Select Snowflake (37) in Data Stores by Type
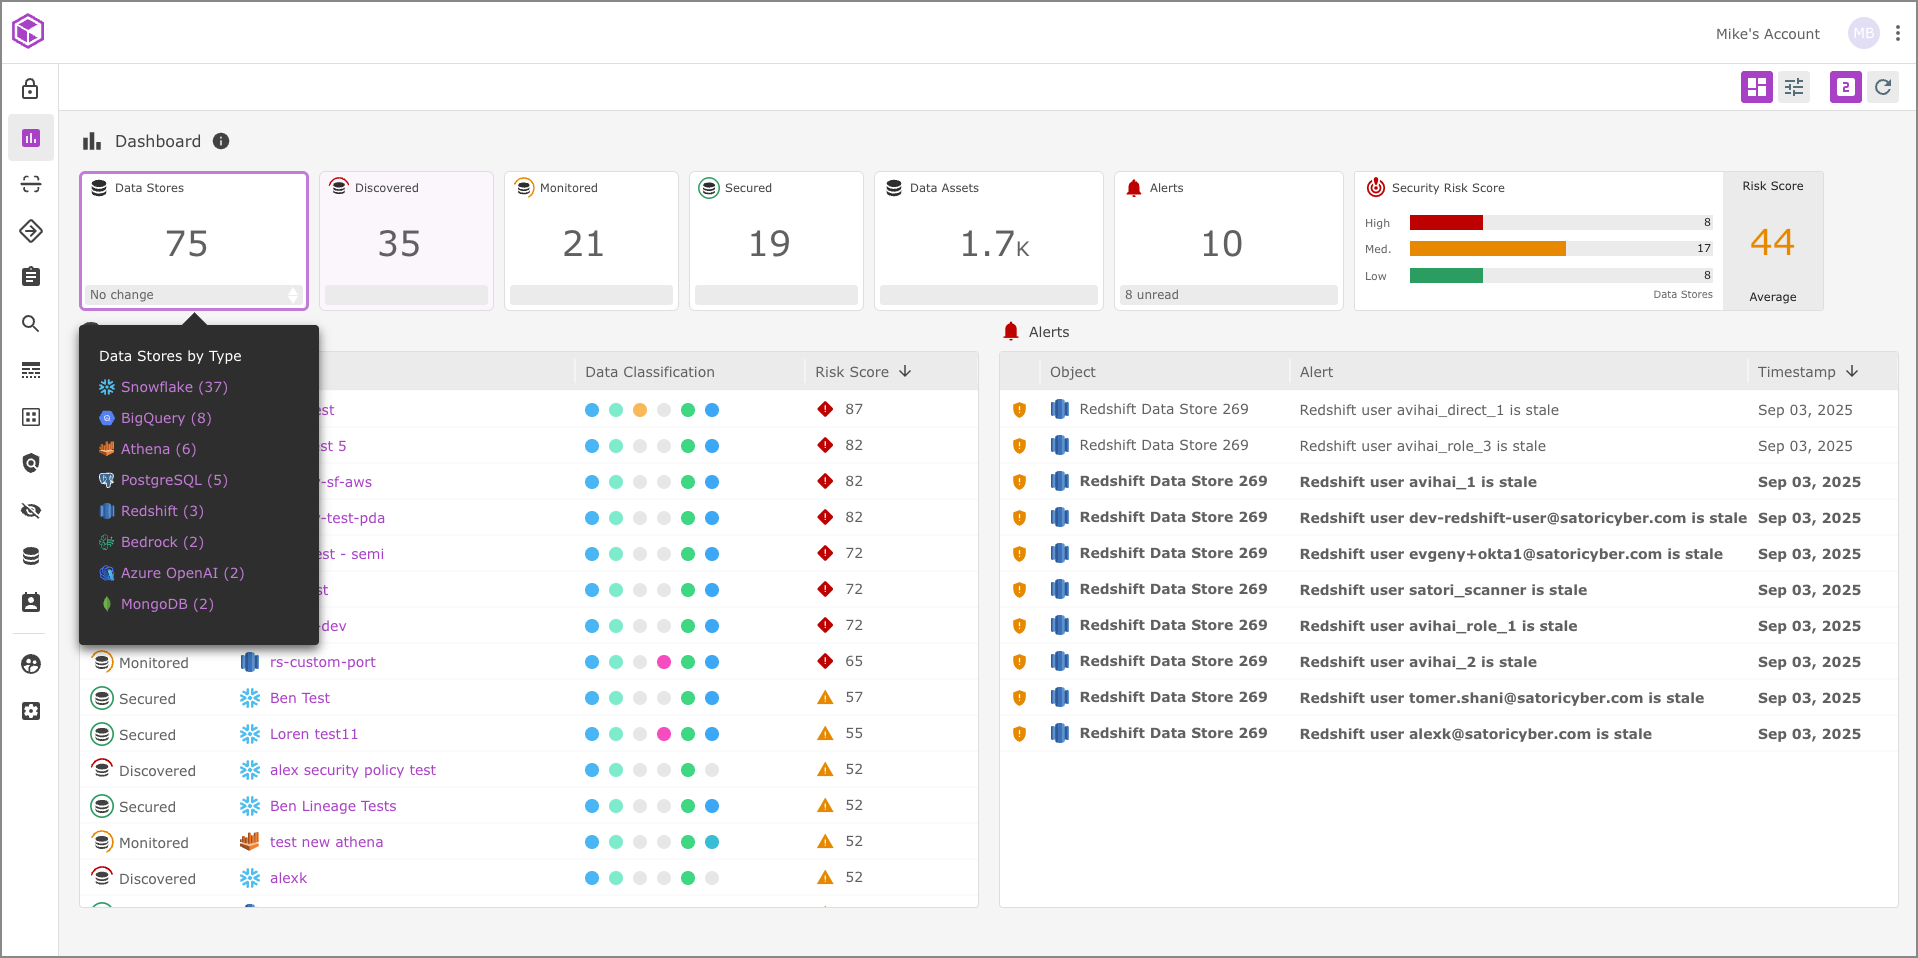 coord(174,387)
